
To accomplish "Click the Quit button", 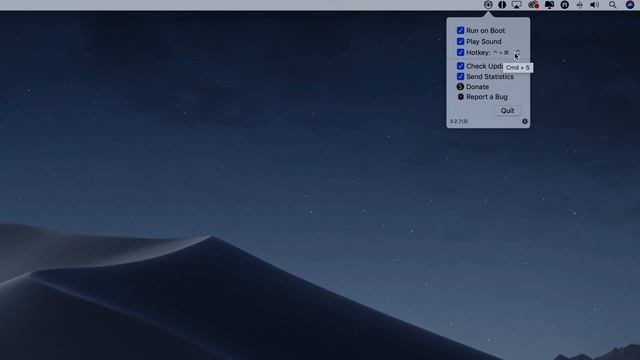I will tap(507, 111).
